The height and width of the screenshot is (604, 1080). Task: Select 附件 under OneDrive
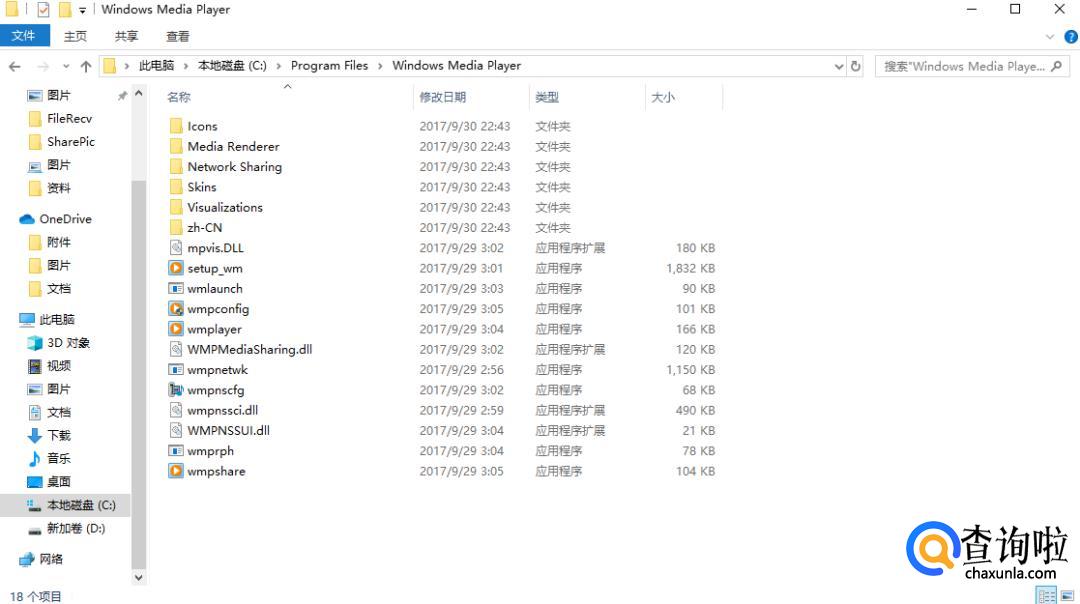click(59, 242)
